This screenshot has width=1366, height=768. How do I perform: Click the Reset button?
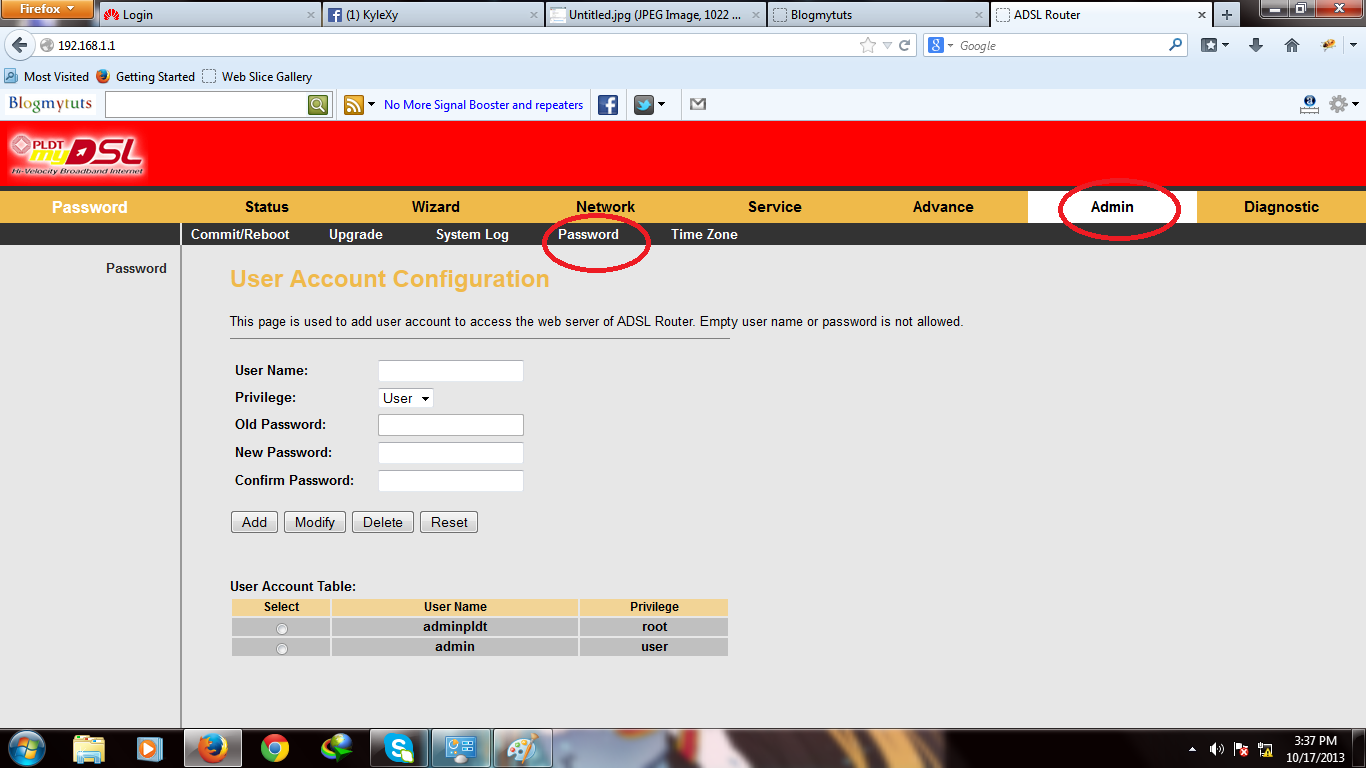pyautogui.click(x=449, y=522)
